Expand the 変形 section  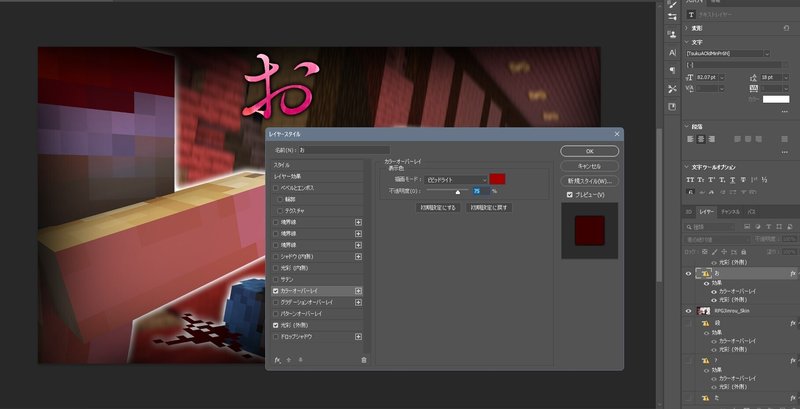coord(686,29)
